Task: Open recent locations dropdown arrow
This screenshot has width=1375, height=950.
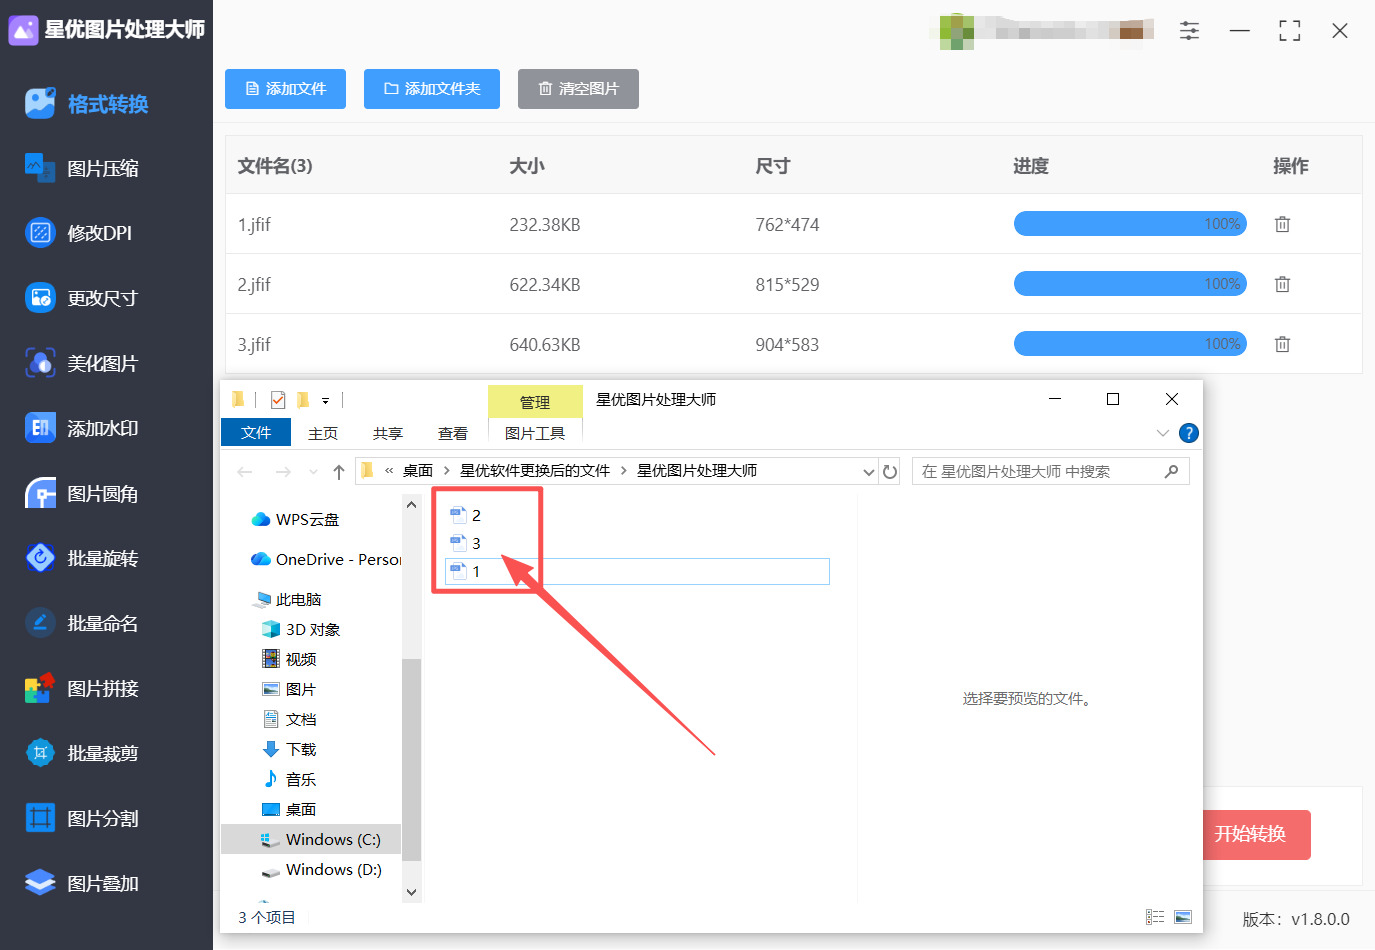Action: (313, 472)
